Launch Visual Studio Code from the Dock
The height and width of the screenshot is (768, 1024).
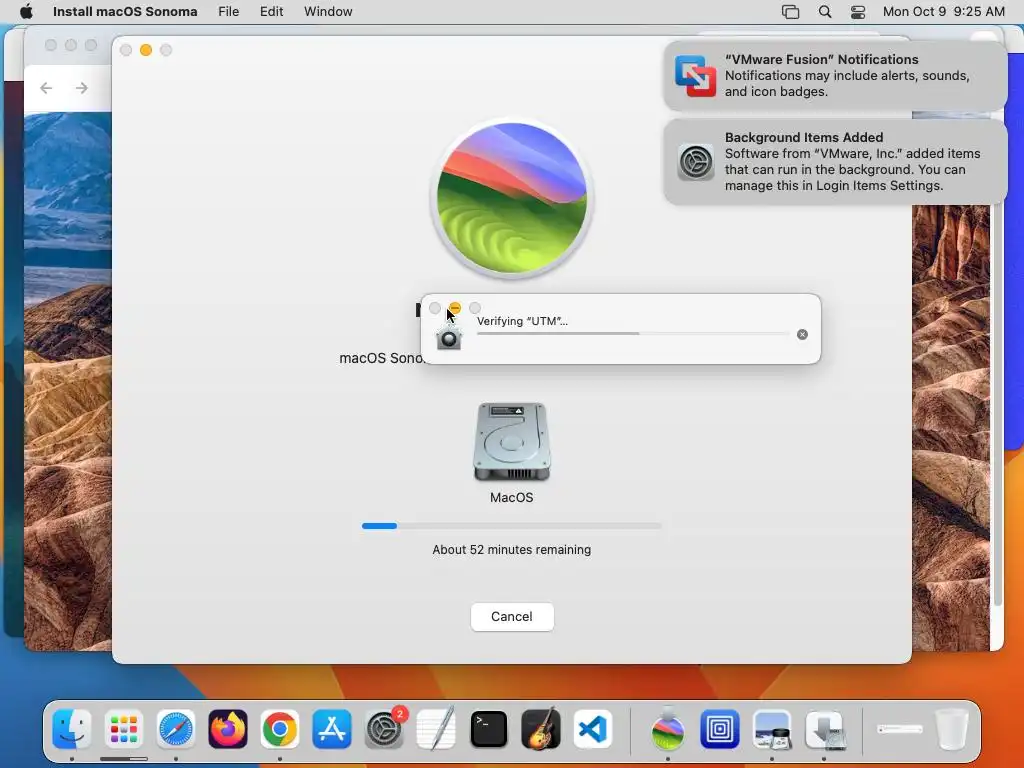click(593, 729)
